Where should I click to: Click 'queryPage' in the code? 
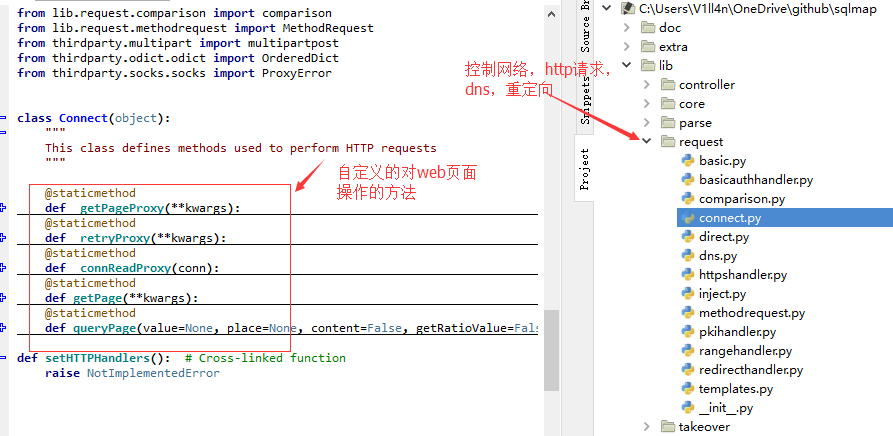pyautogui.click(x=104, y=328)
